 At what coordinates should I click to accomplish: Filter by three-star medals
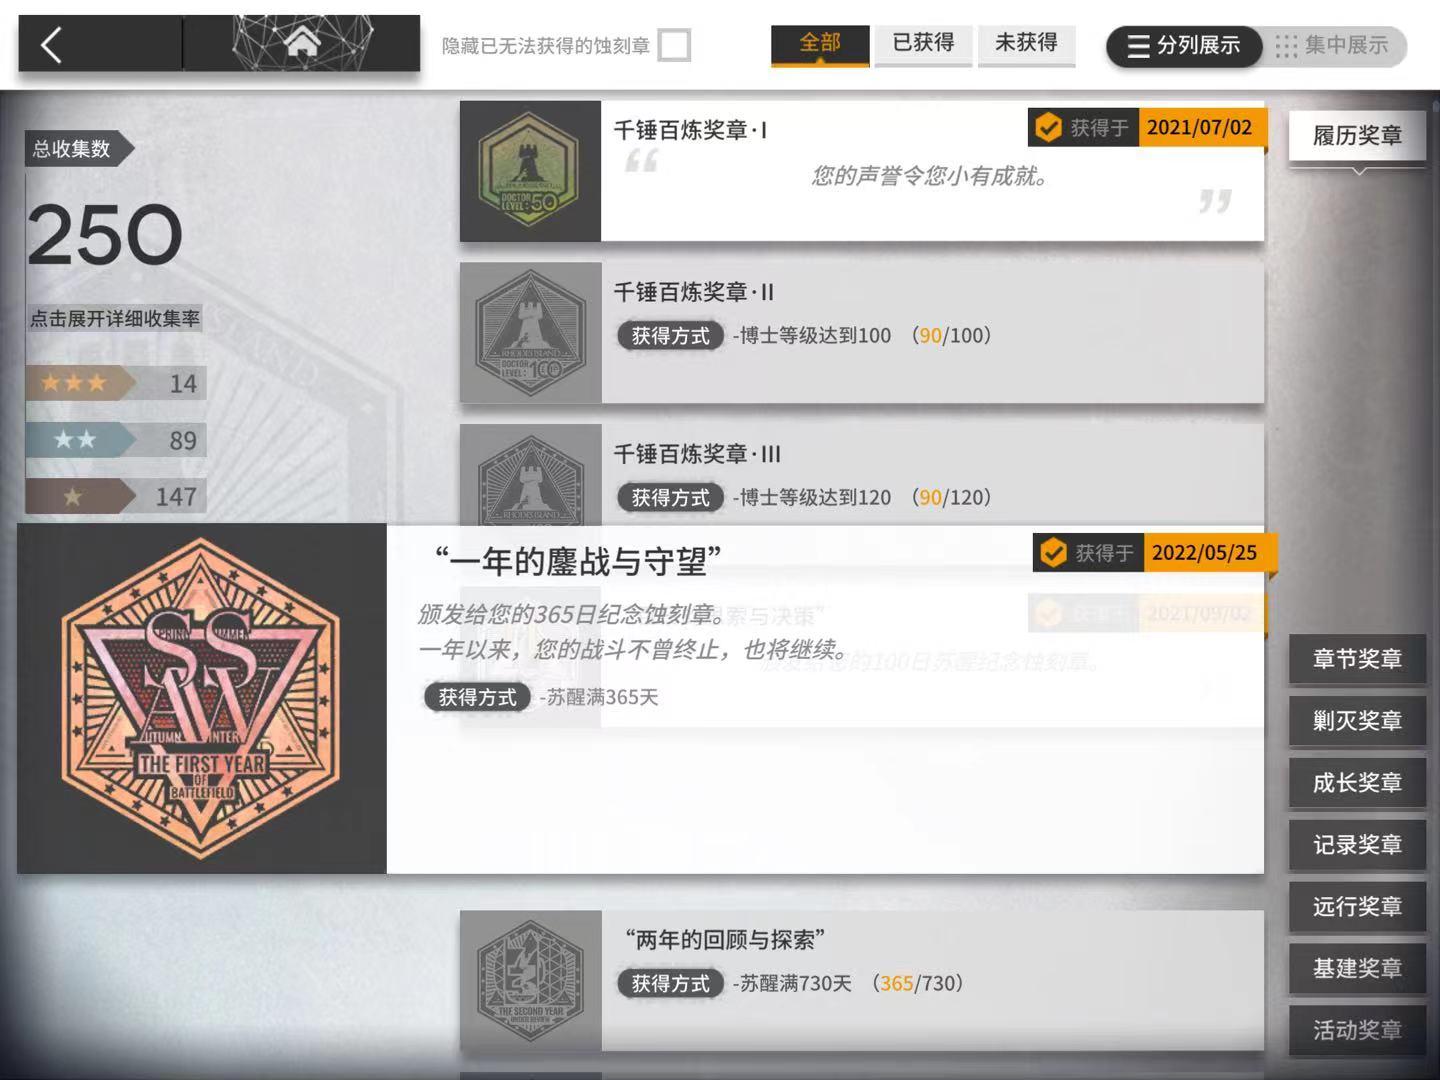[116, 383]
